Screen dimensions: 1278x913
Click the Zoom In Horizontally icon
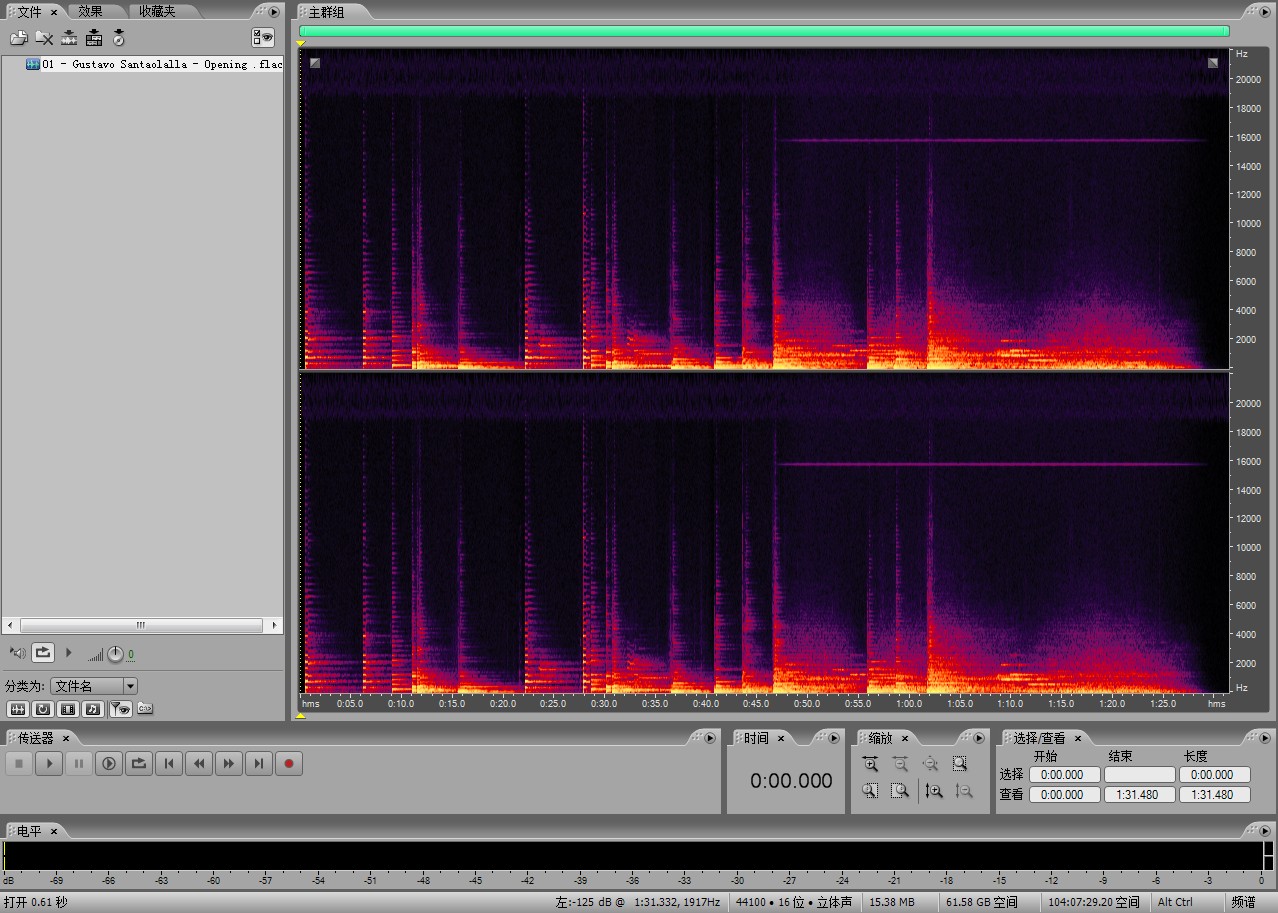870,764
